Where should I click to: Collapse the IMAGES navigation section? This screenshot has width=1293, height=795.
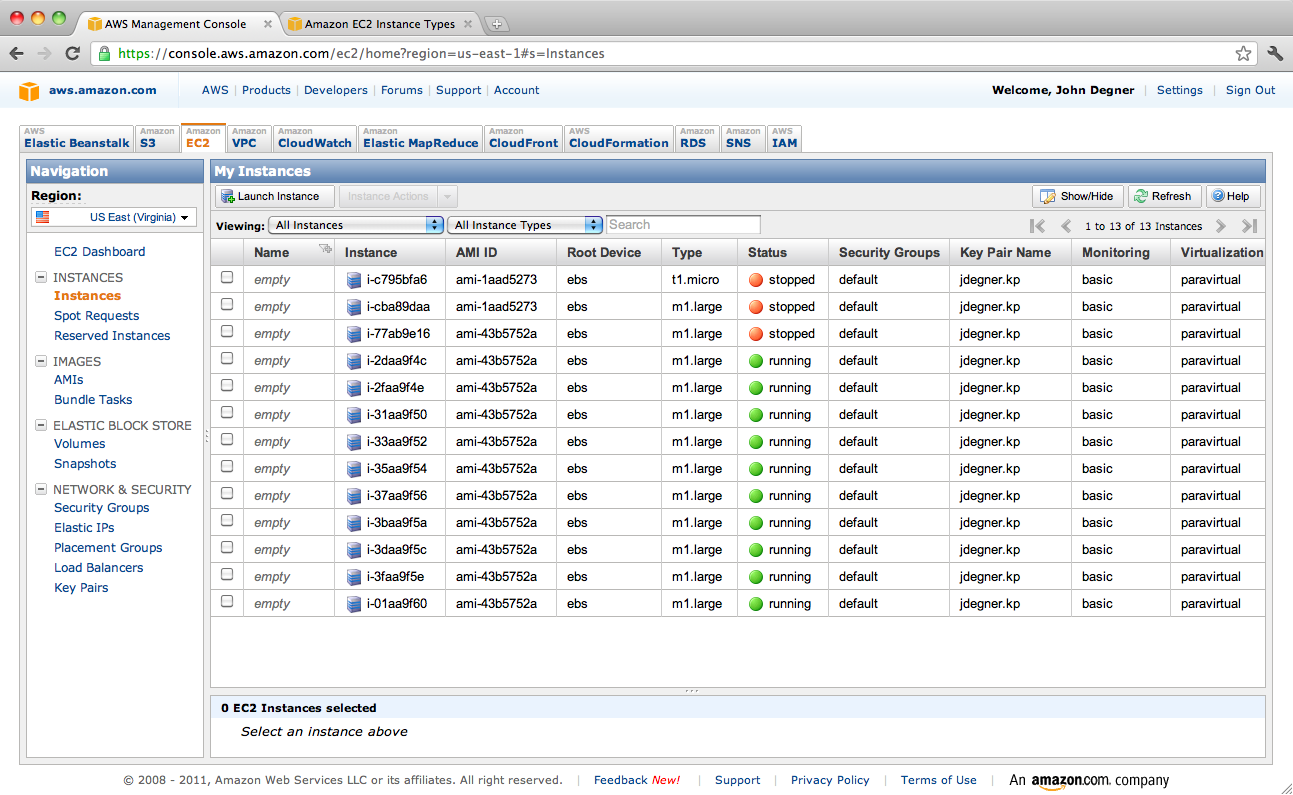tap(41, 362)
